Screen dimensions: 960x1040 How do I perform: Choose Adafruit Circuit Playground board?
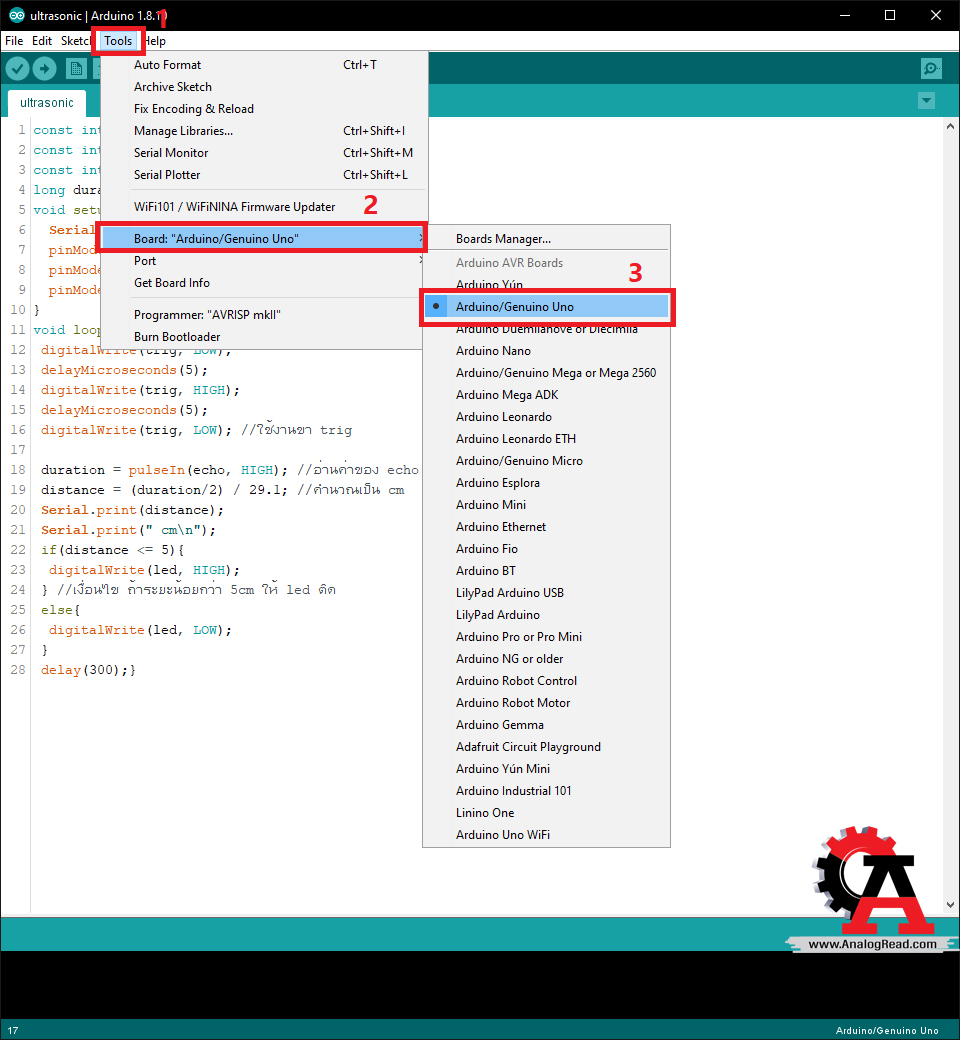[x=546, y=747]
